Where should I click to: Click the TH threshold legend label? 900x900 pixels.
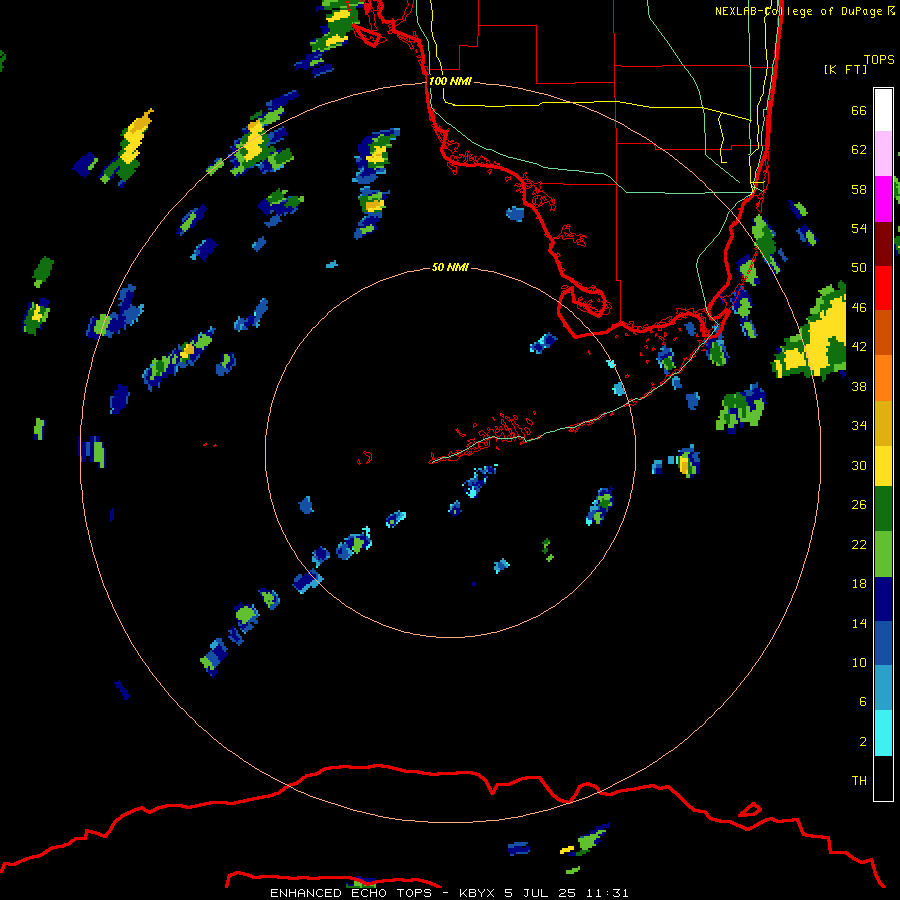click(859, 781)
